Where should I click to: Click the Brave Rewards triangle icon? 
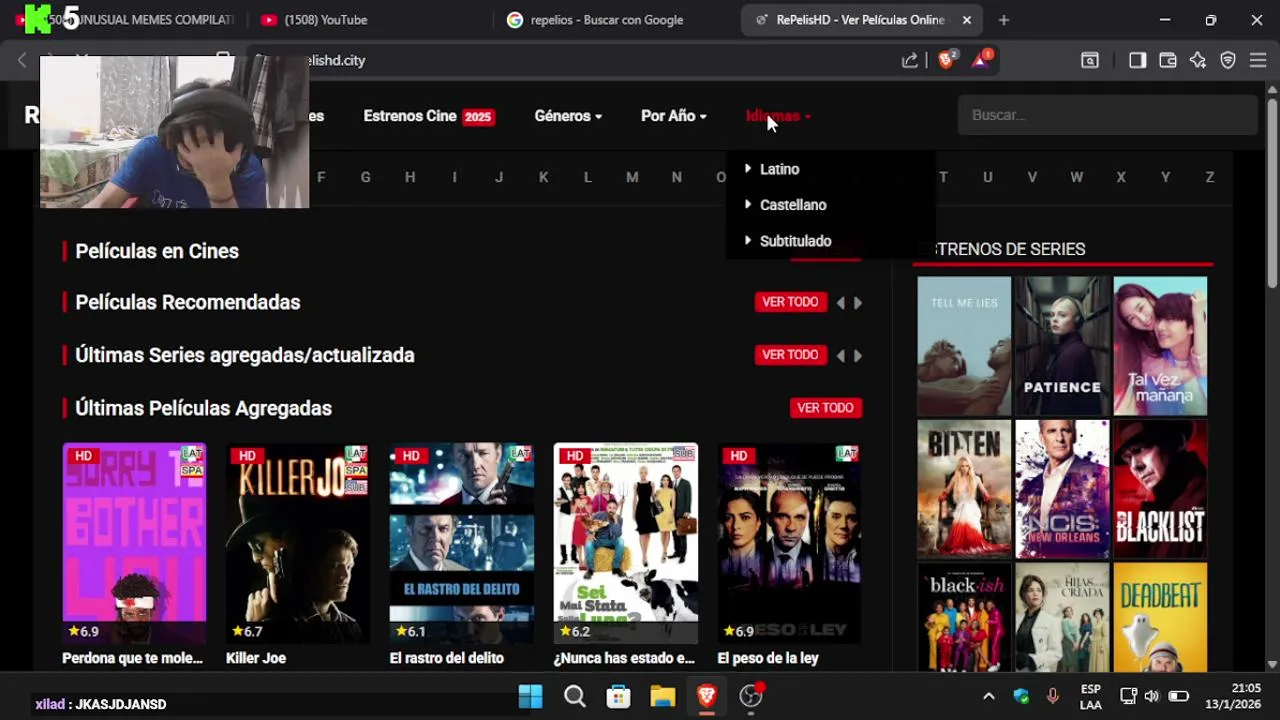[x=981, y=60]
